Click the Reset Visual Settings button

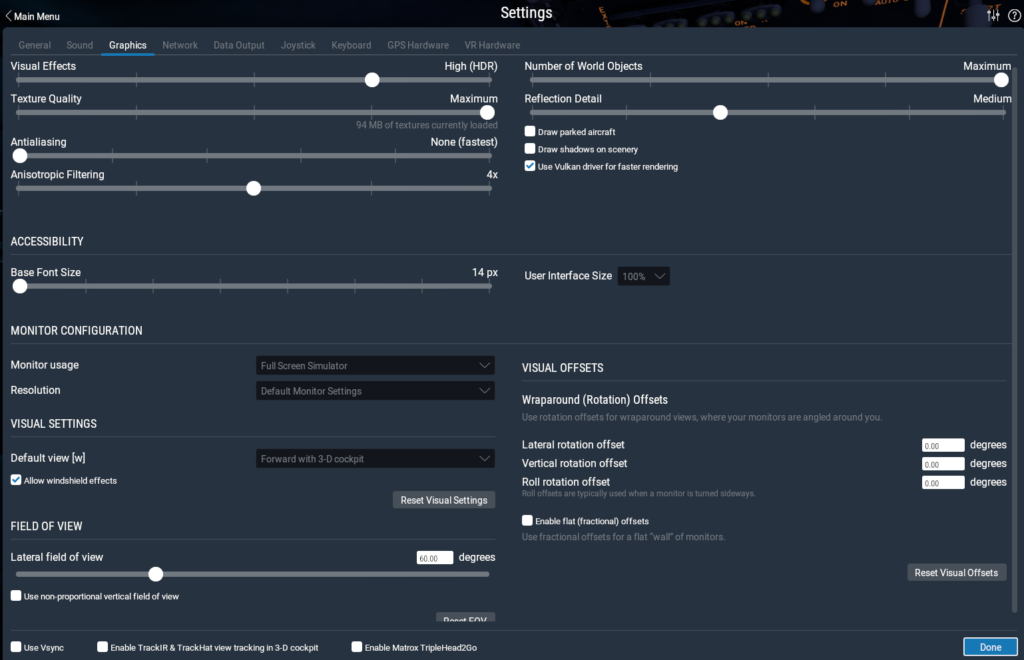point(443,500)
